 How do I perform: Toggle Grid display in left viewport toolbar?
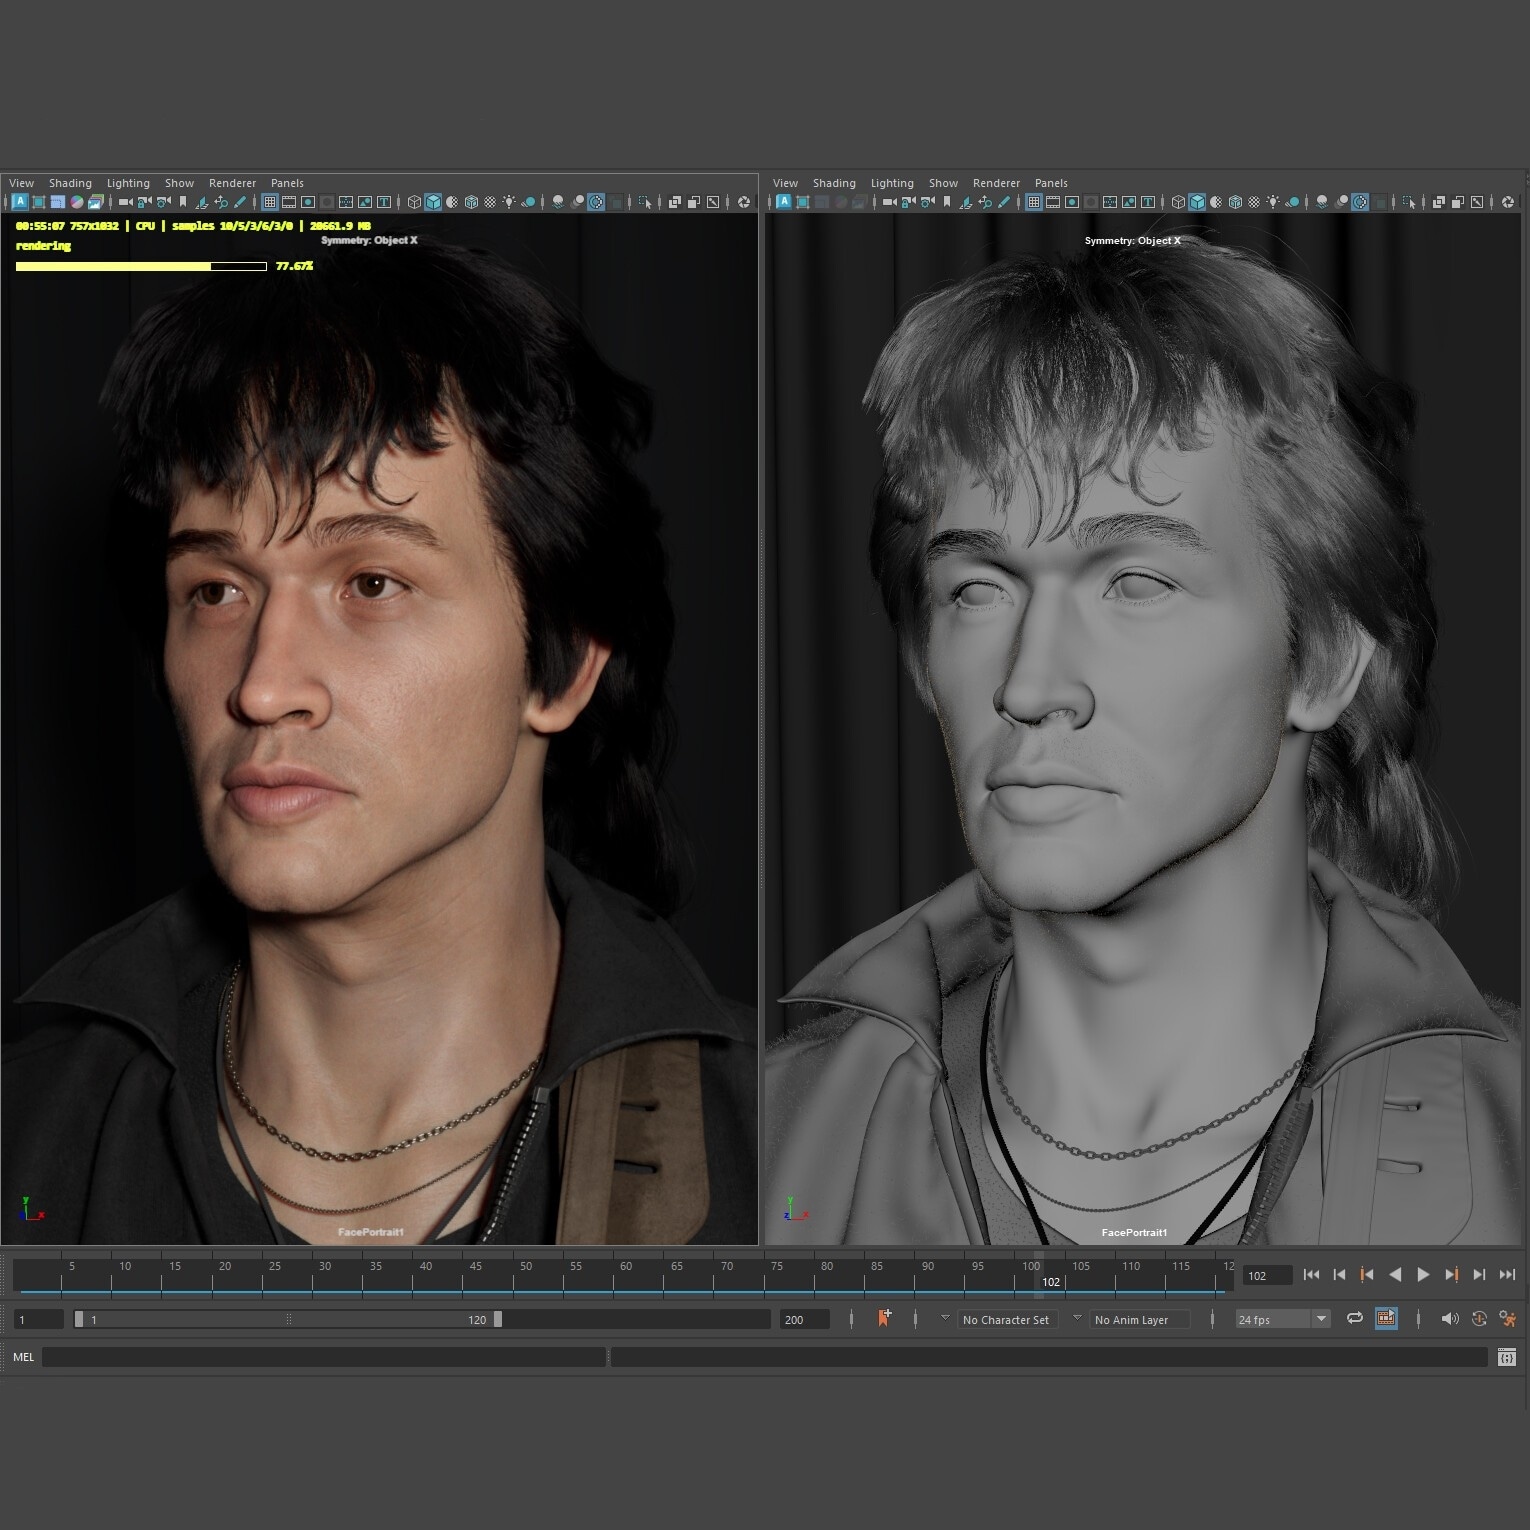coord(270,202)
